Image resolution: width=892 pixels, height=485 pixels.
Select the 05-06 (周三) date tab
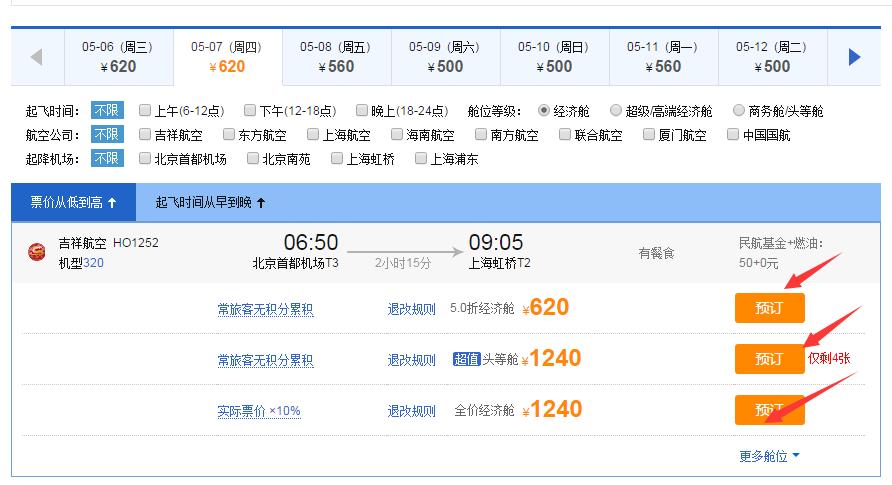pyautogui.click(x=118, y=57)
